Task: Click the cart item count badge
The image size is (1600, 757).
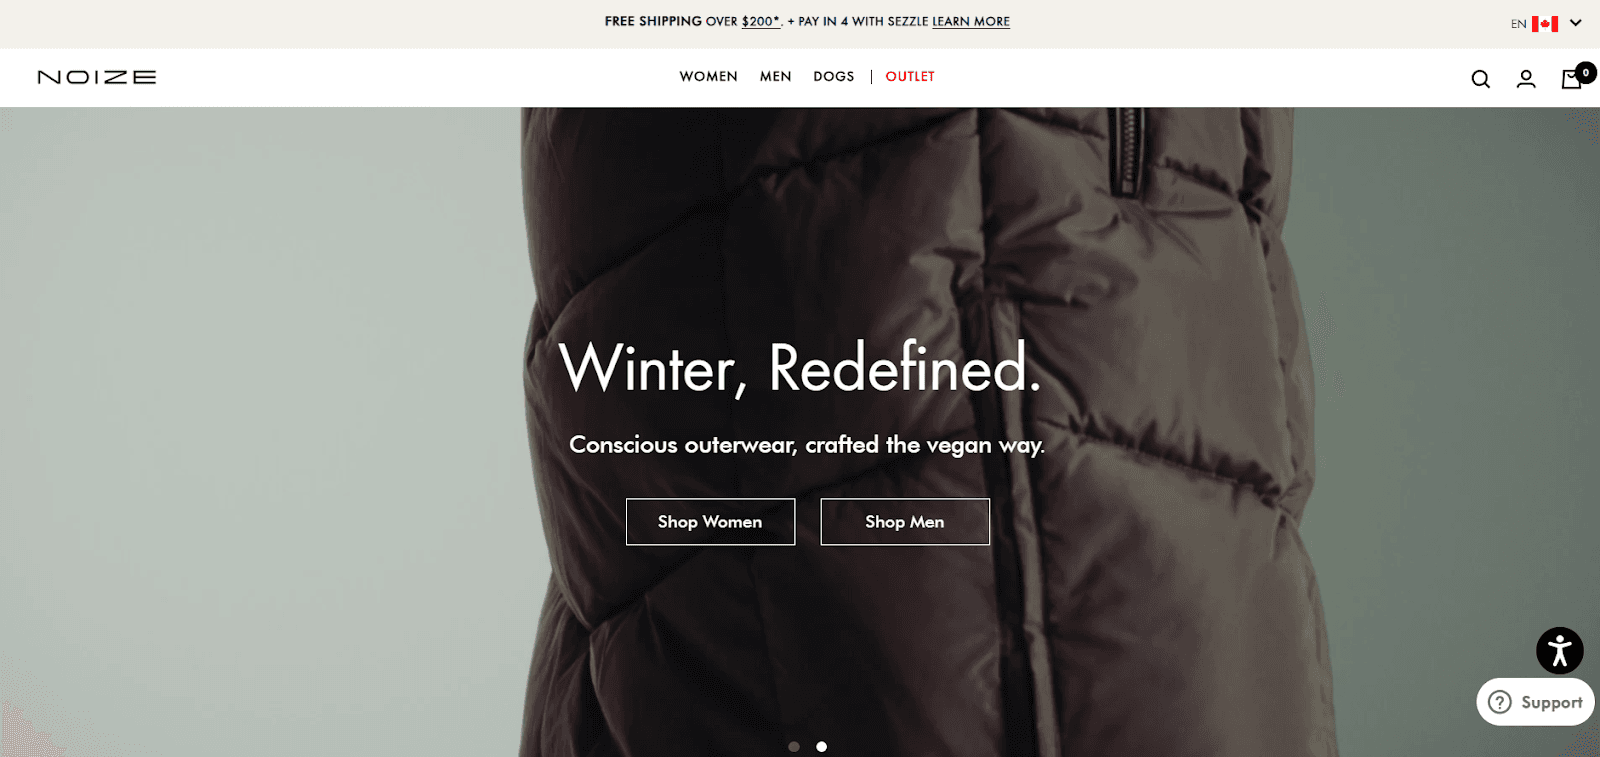Action: pos(1586,72)
